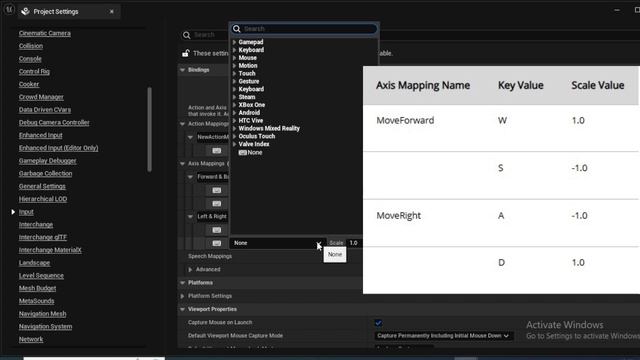Open Cinematic Camera settings

coord(44,33)
